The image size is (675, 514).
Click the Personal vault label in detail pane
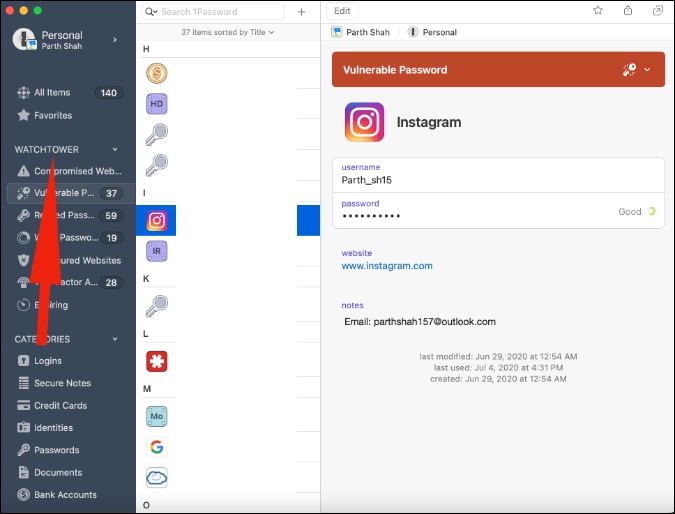pos(432,32)
